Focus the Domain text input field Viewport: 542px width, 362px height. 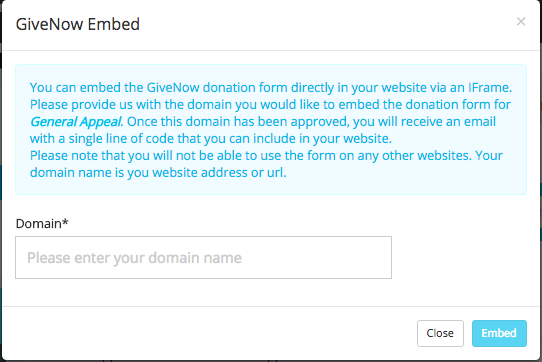click(x=203, y=258)
